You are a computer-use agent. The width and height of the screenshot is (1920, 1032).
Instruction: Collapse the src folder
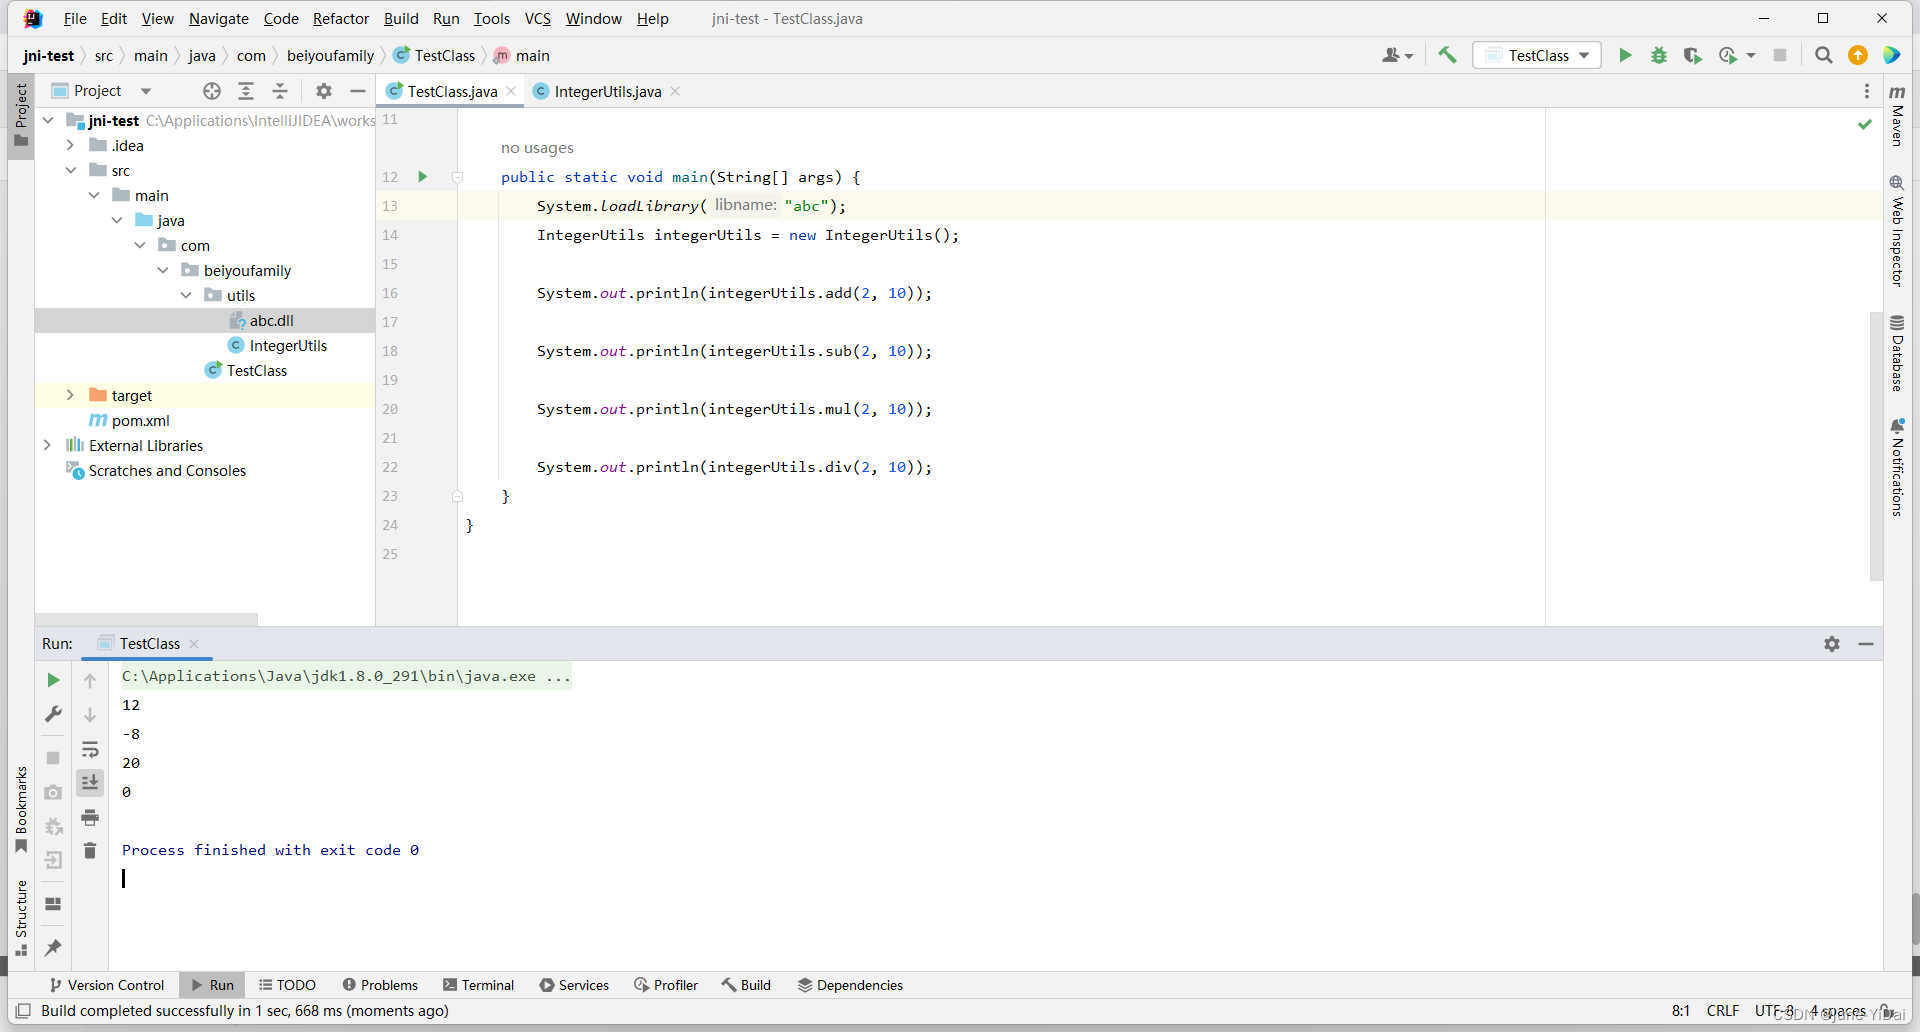(70, 170)
